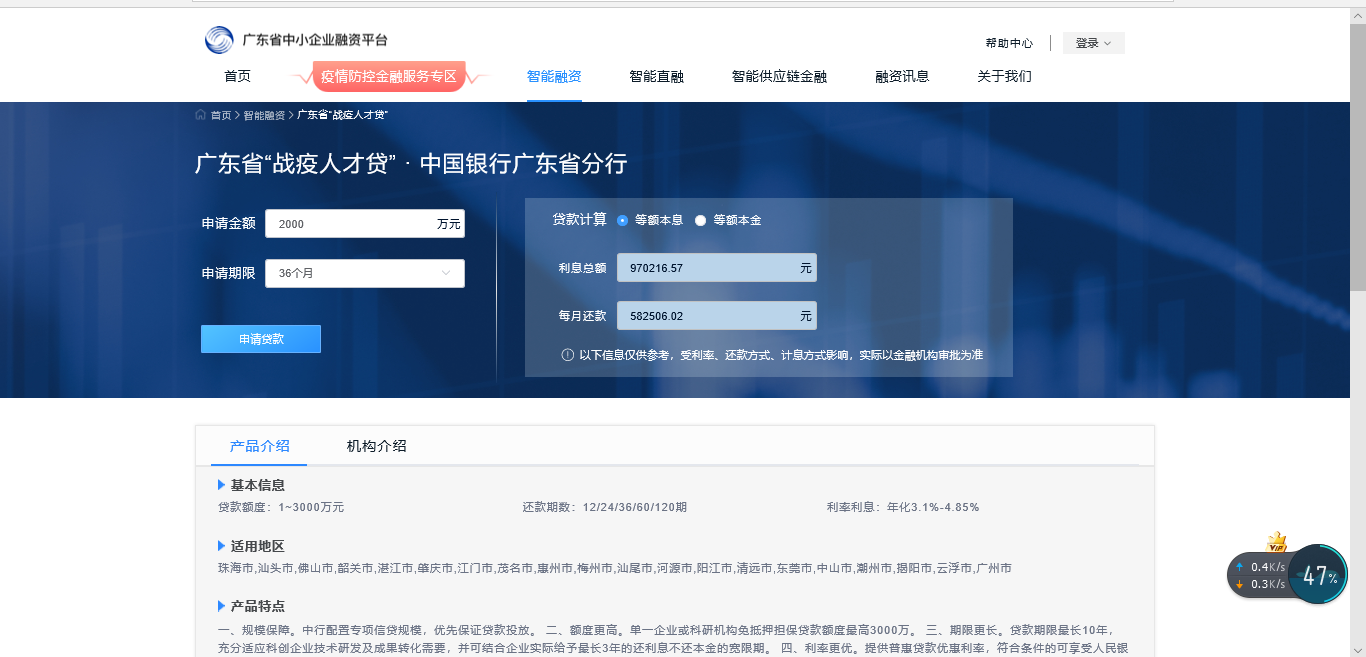Screen dimensions: 1366x657
Task: Click the download speed arrow indicator
Action: pos(1240,584)
